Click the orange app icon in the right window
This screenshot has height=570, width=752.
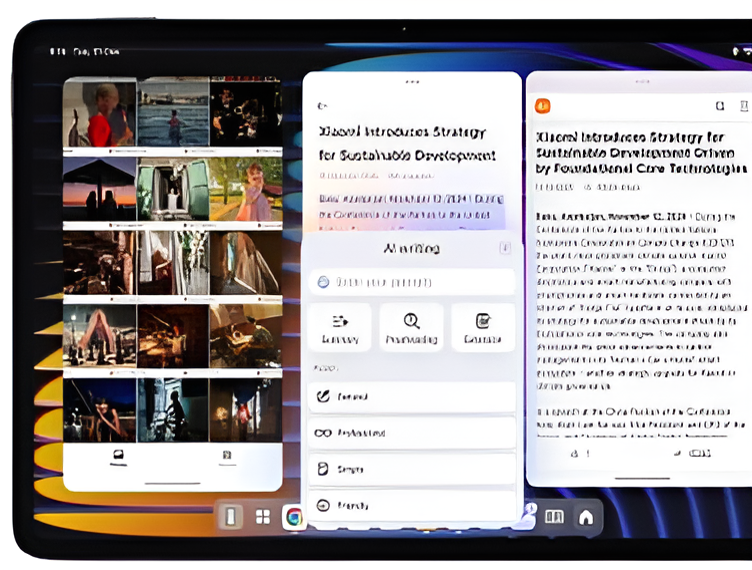pos(542,105)
